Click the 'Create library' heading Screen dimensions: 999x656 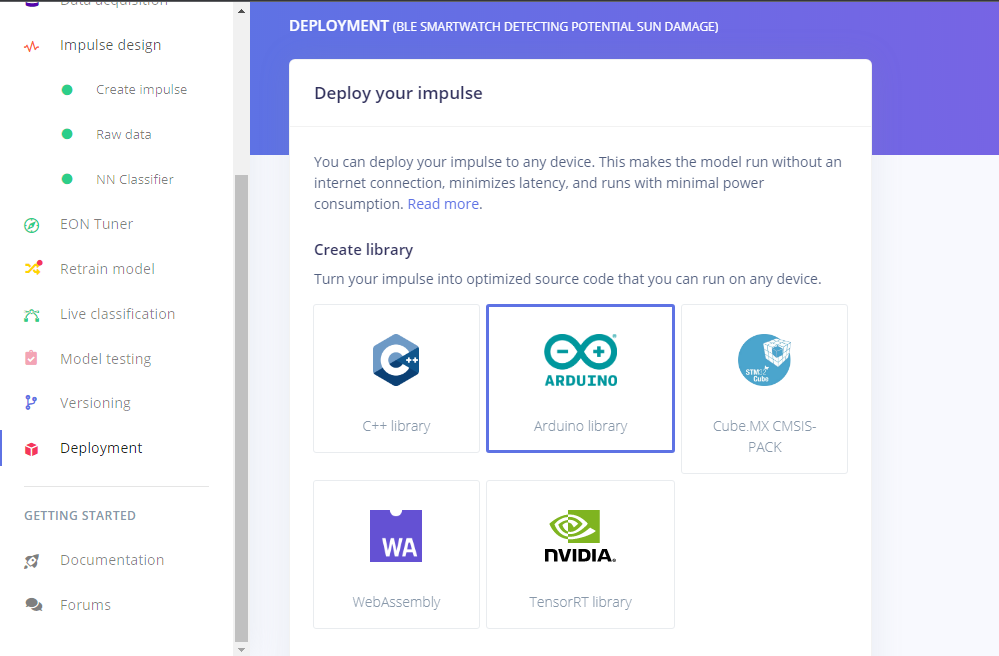click(x=363, y=250)
